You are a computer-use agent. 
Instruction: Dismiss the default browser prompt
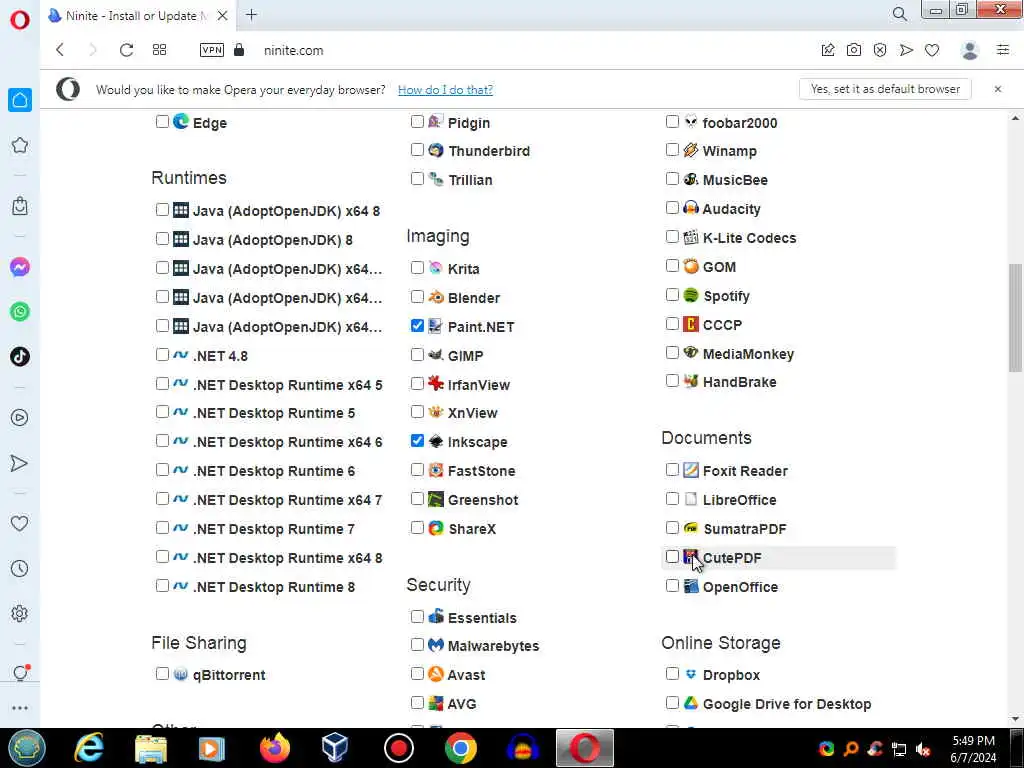point(998,89)
